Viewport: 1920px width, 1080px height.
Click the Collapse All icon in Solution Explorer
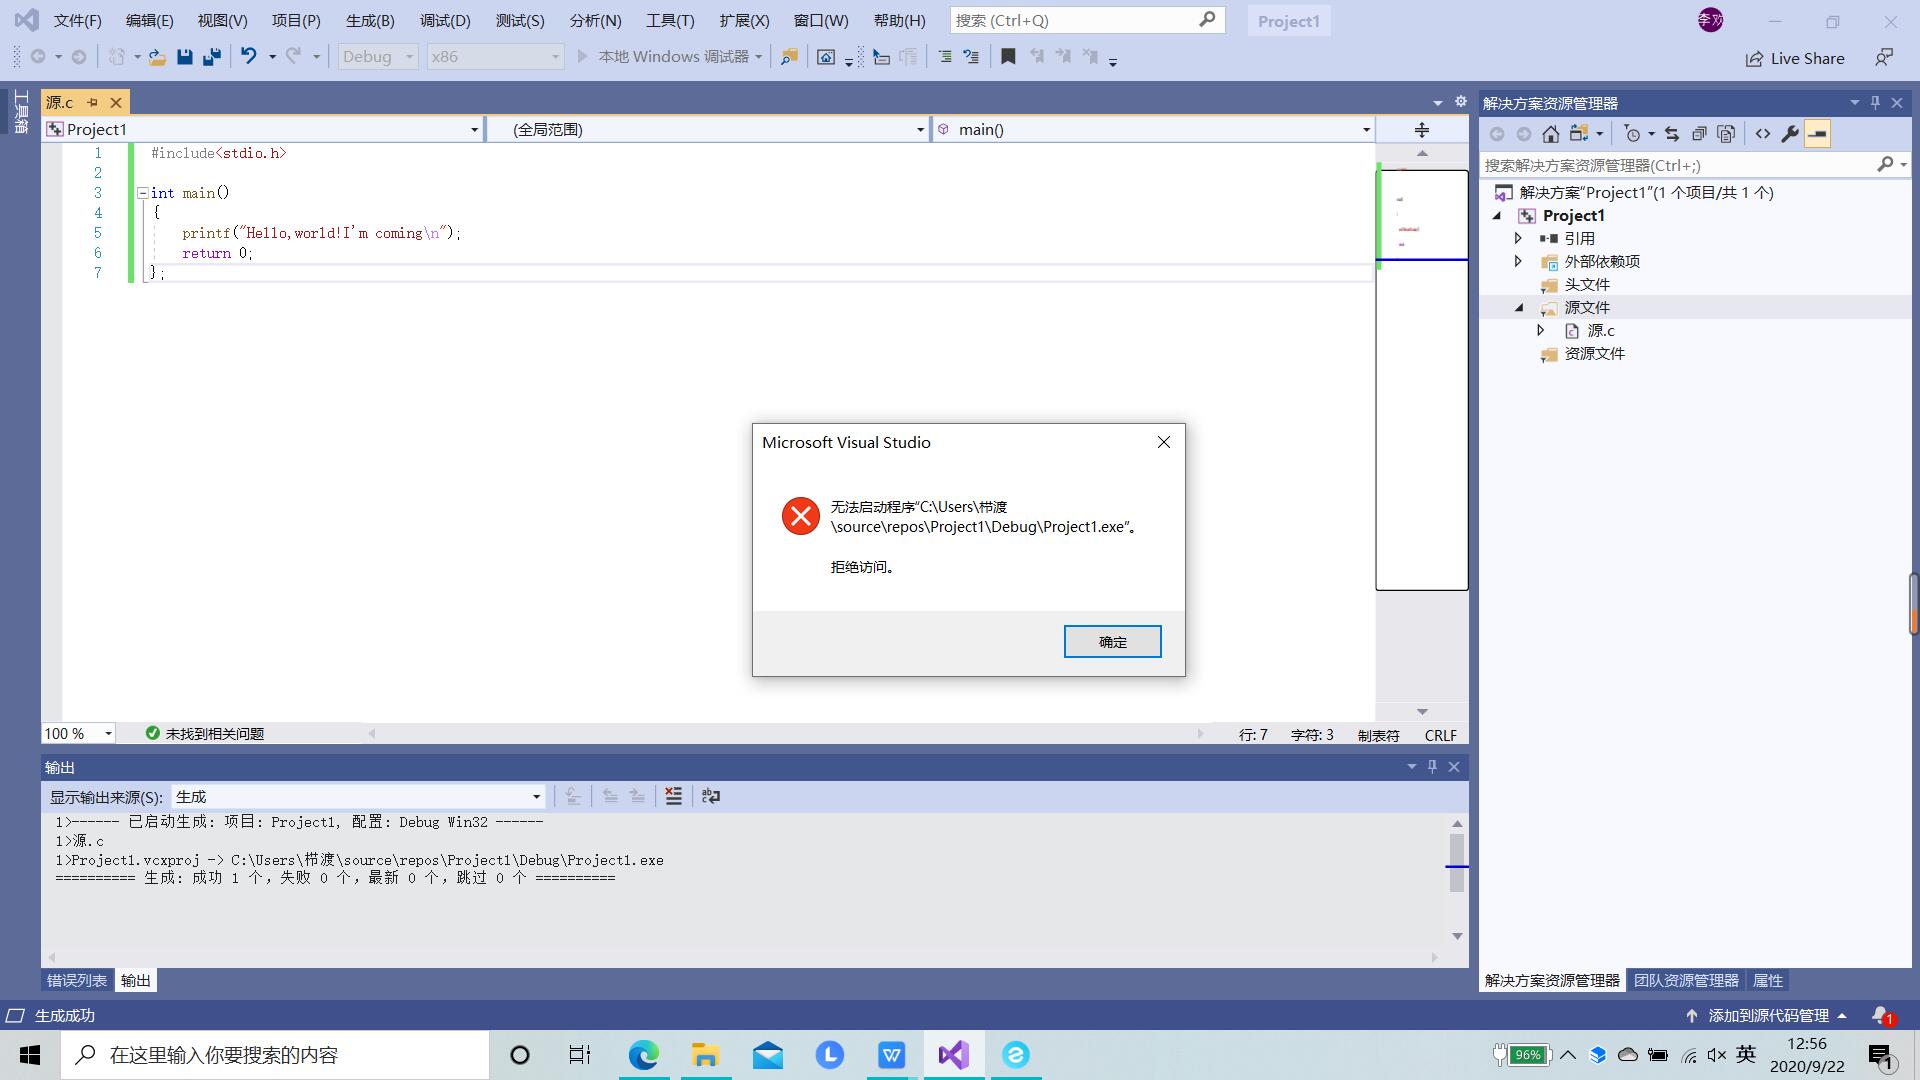click(1699, 134)
